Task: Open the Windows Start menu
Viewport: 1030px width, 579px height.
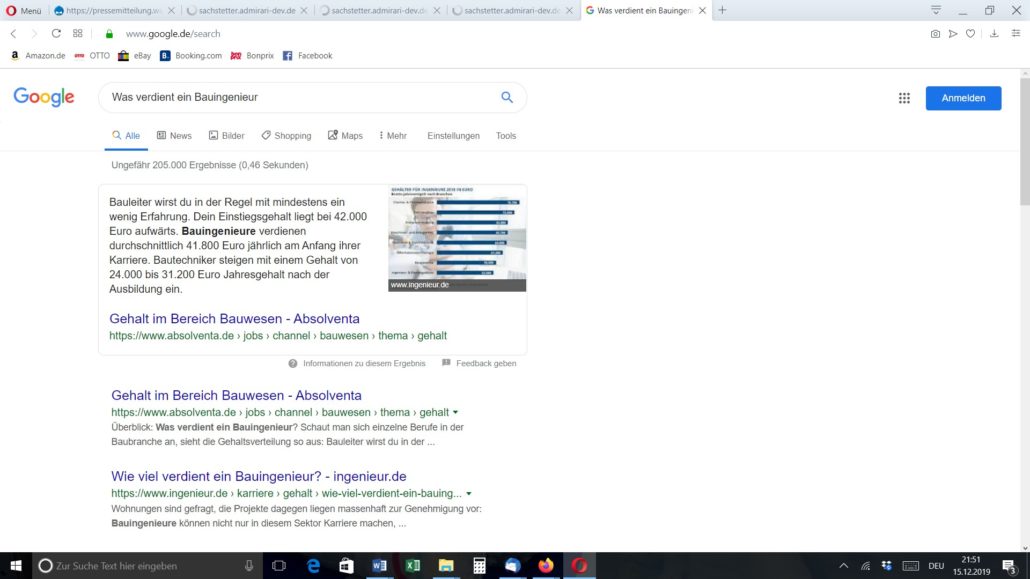Action: 16,566
